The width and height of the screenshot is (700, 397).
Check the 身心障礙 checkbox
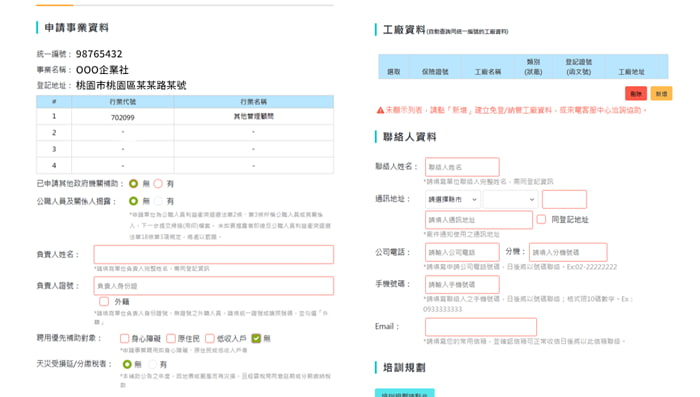(x=125, y=338)
